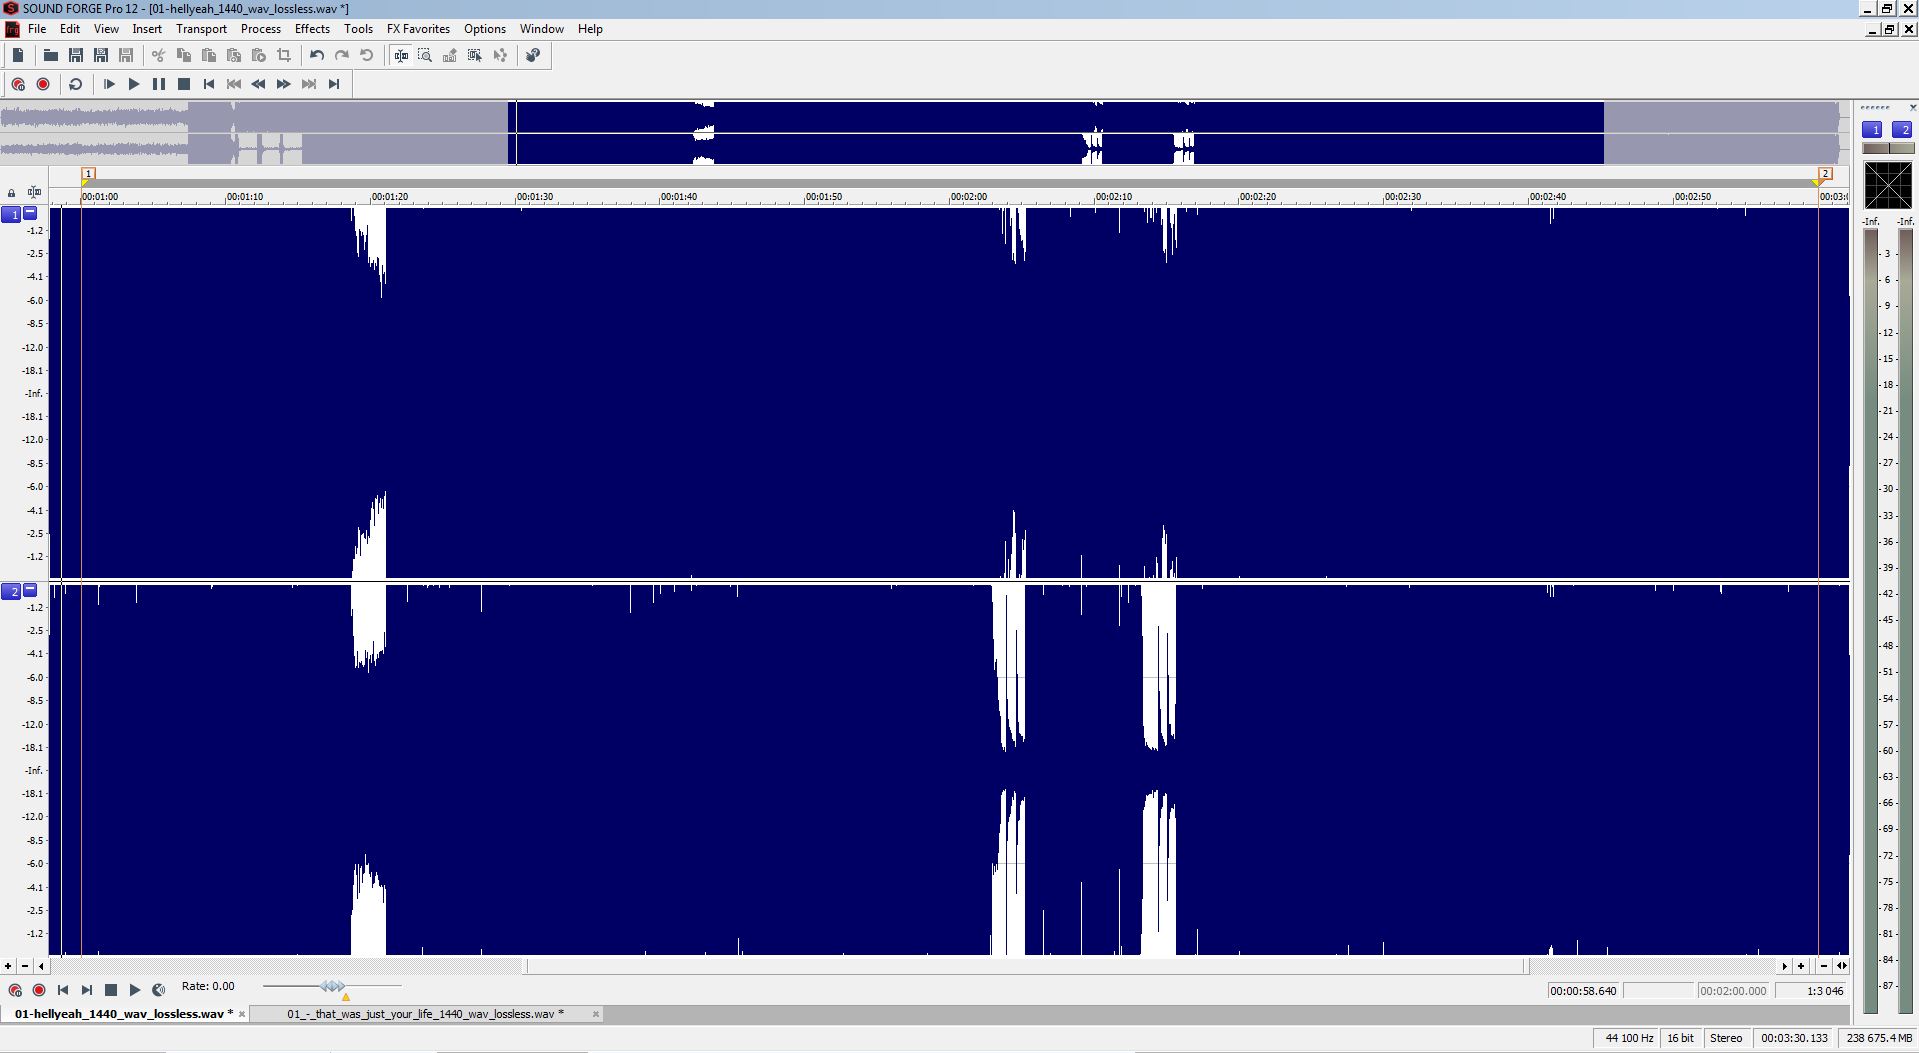Close the that_was_just_your_life wav tab
The width and height of the screenshot is (1919, 1053).
(x=596, y=1014)
